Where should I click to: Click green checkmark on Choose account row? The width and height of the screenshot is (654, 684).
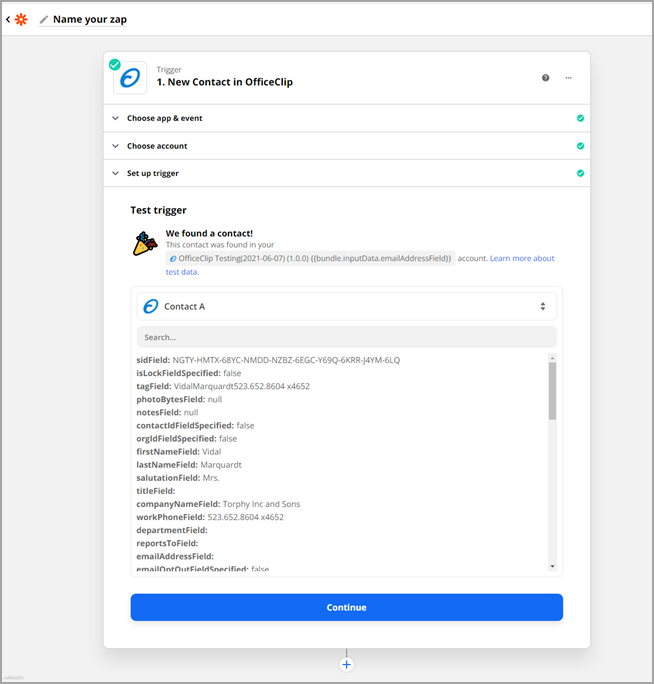pos(580,146)
